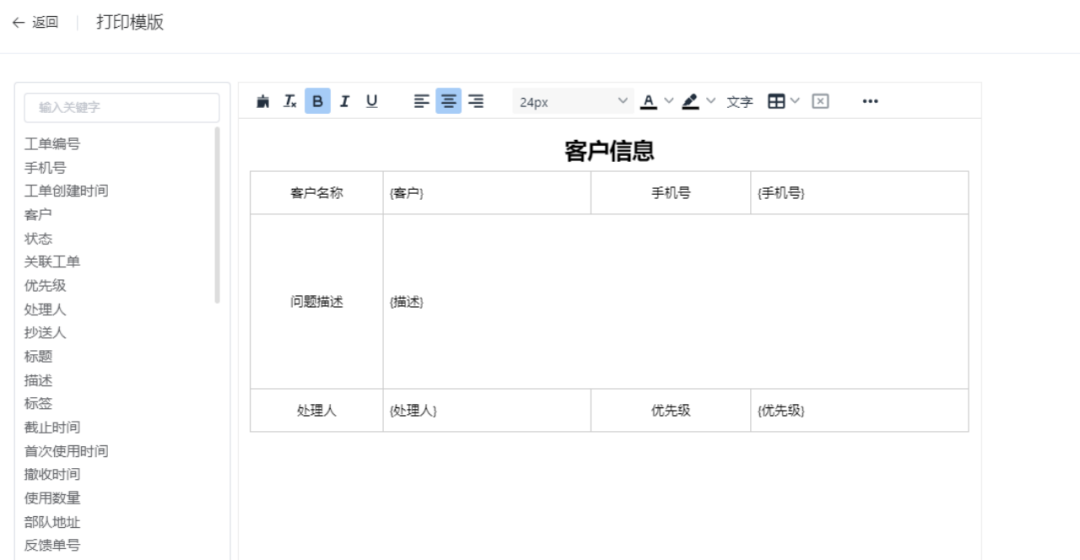Viewport: 1080px width, 560px height.
Task: Select field 关联工单
Action: [x=52, y=262]
